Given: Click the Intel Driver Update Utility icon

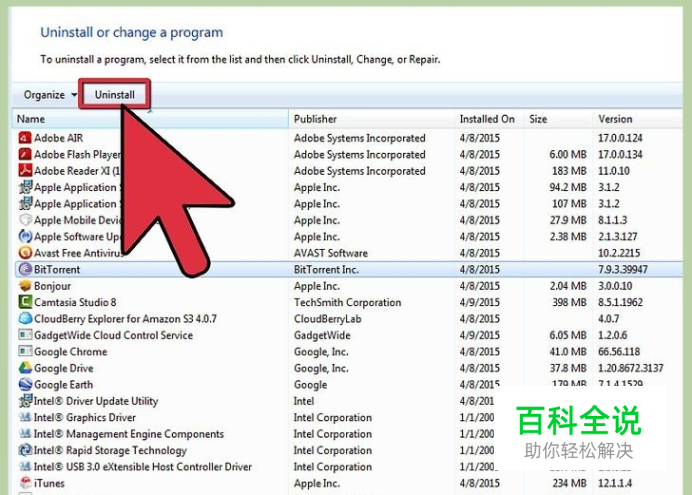Looking at the screenshot, I should point(25,401).
